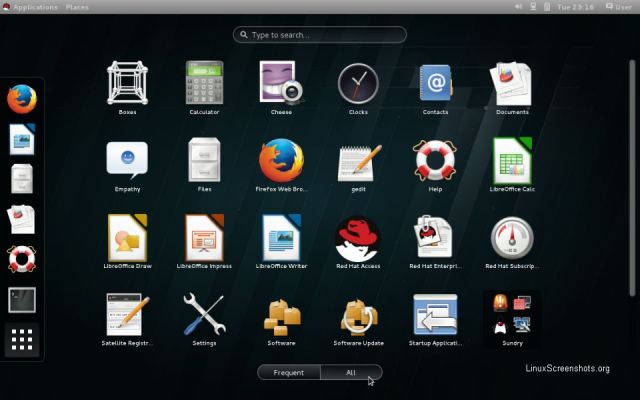The image size is (640, 400).
Task: Open the Settings app
Action: (204, 314)
